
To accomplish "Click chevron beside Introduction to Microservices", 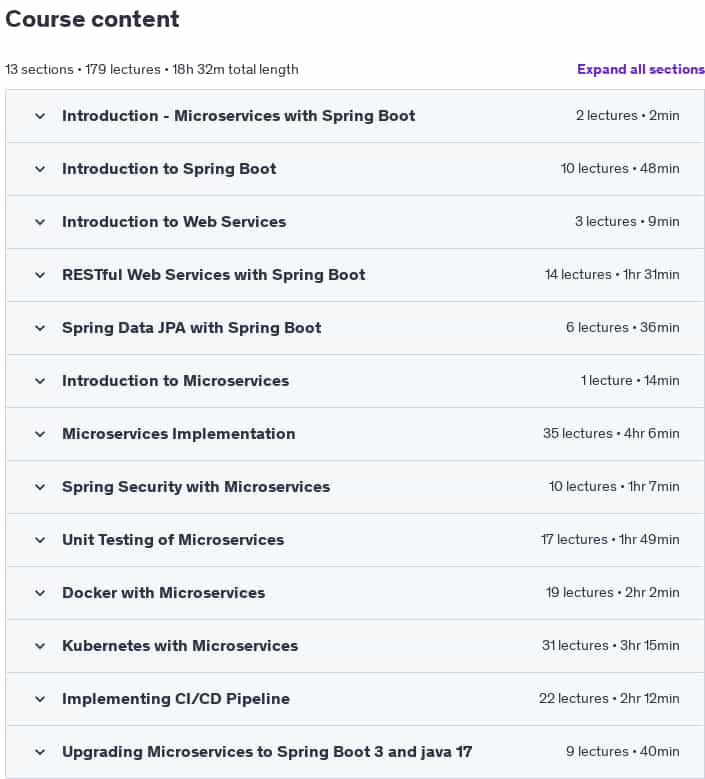I will [x=40, y=381].
